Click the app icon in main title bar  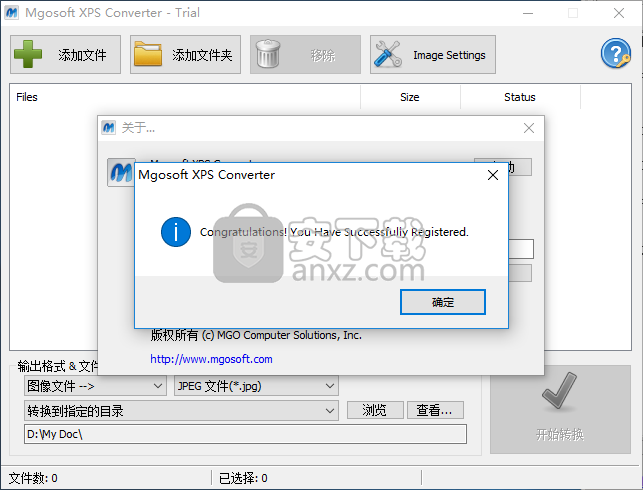click(11, 13)
